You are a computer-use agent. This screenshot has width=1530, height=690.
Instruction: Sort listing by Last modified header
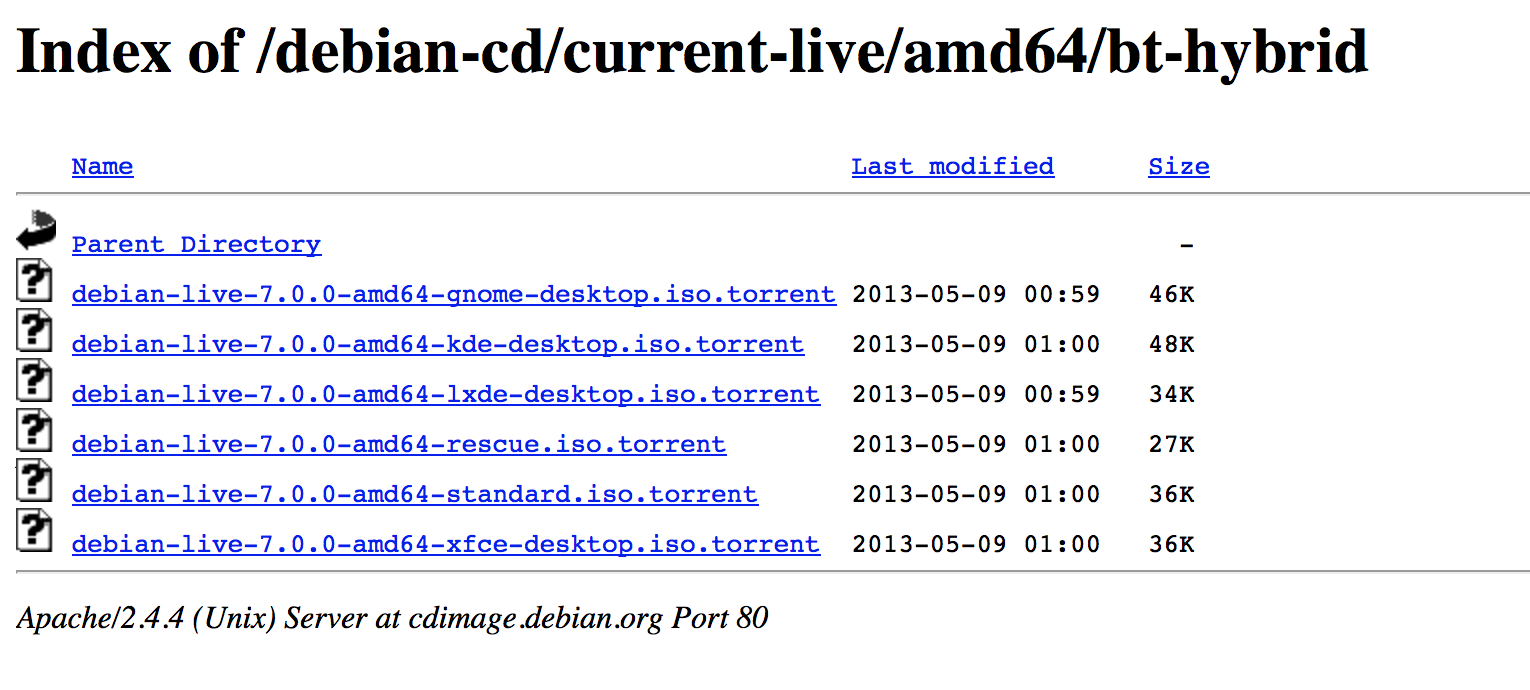pyautogui.click(x=953, y=166)
